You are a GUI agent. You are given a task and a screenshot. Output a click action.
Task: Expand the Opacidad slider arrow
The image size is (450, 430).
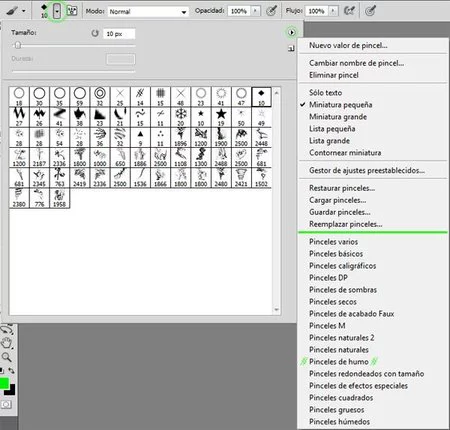pyautogui.click(x=255, y=11)
